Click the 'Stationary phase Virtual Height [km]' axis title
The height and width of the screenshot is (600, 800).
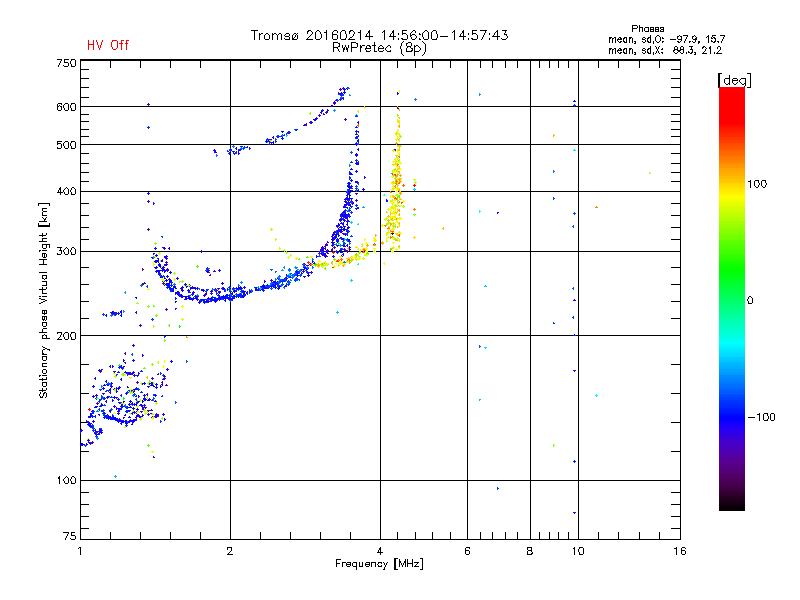pos(43,300)
